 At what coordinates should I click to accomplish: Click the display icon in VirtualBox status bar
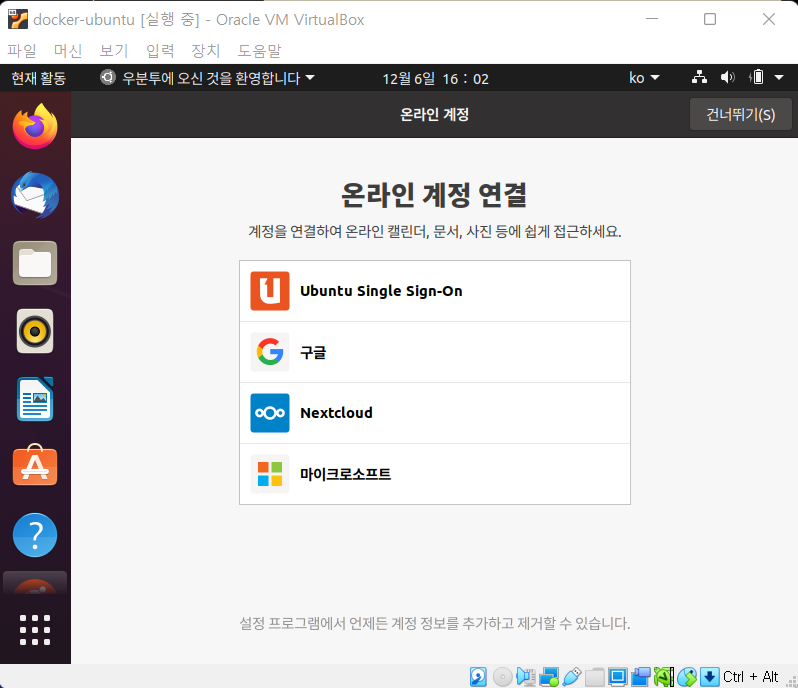tap(618, 677)
